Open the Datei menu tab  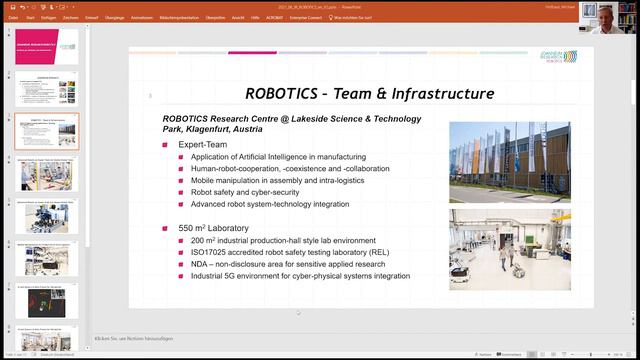13,18
